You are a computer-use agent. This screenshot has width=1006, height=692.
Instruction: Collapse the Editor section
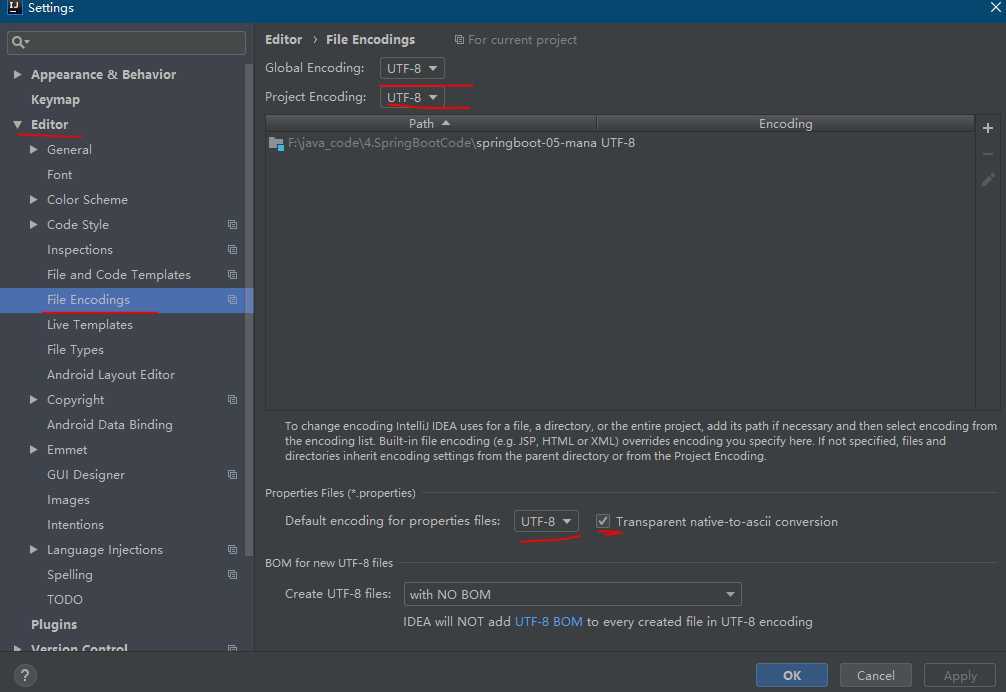coord(17,124)
